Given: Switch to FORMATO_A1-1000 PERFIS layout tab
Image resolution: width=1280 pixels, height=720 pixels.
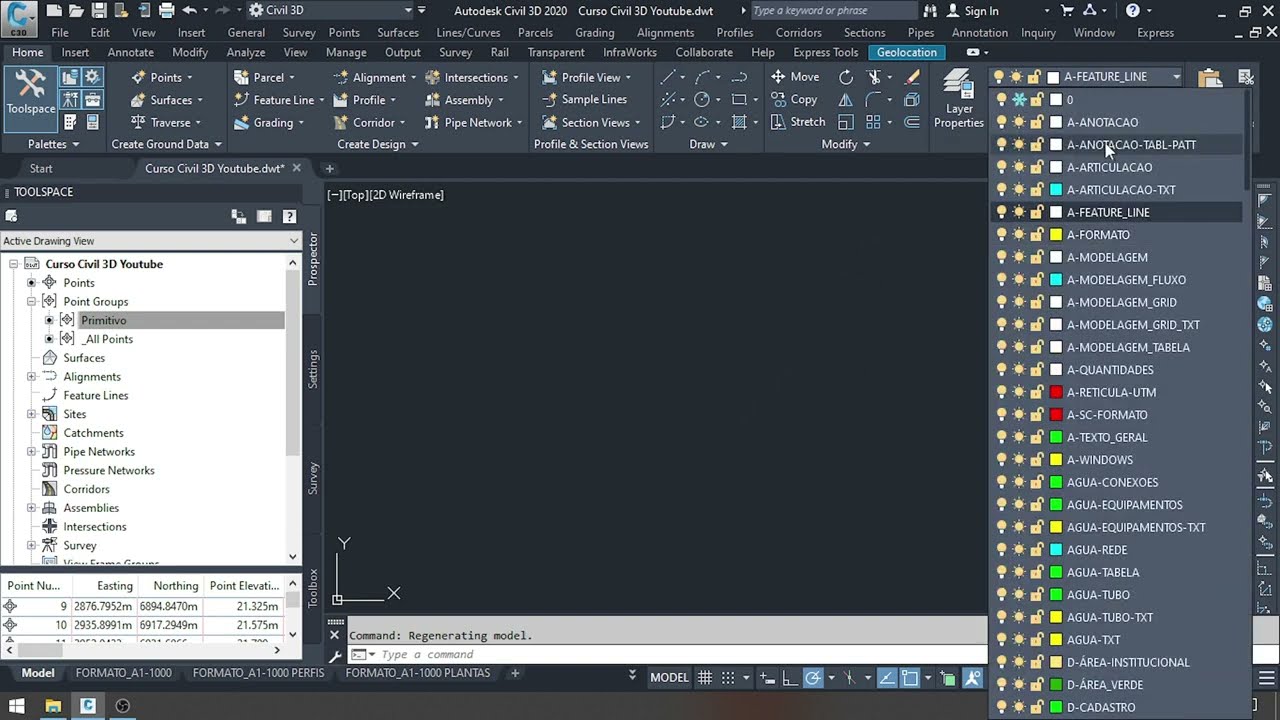Looking at the screenshot, I should tap(258, 673).
